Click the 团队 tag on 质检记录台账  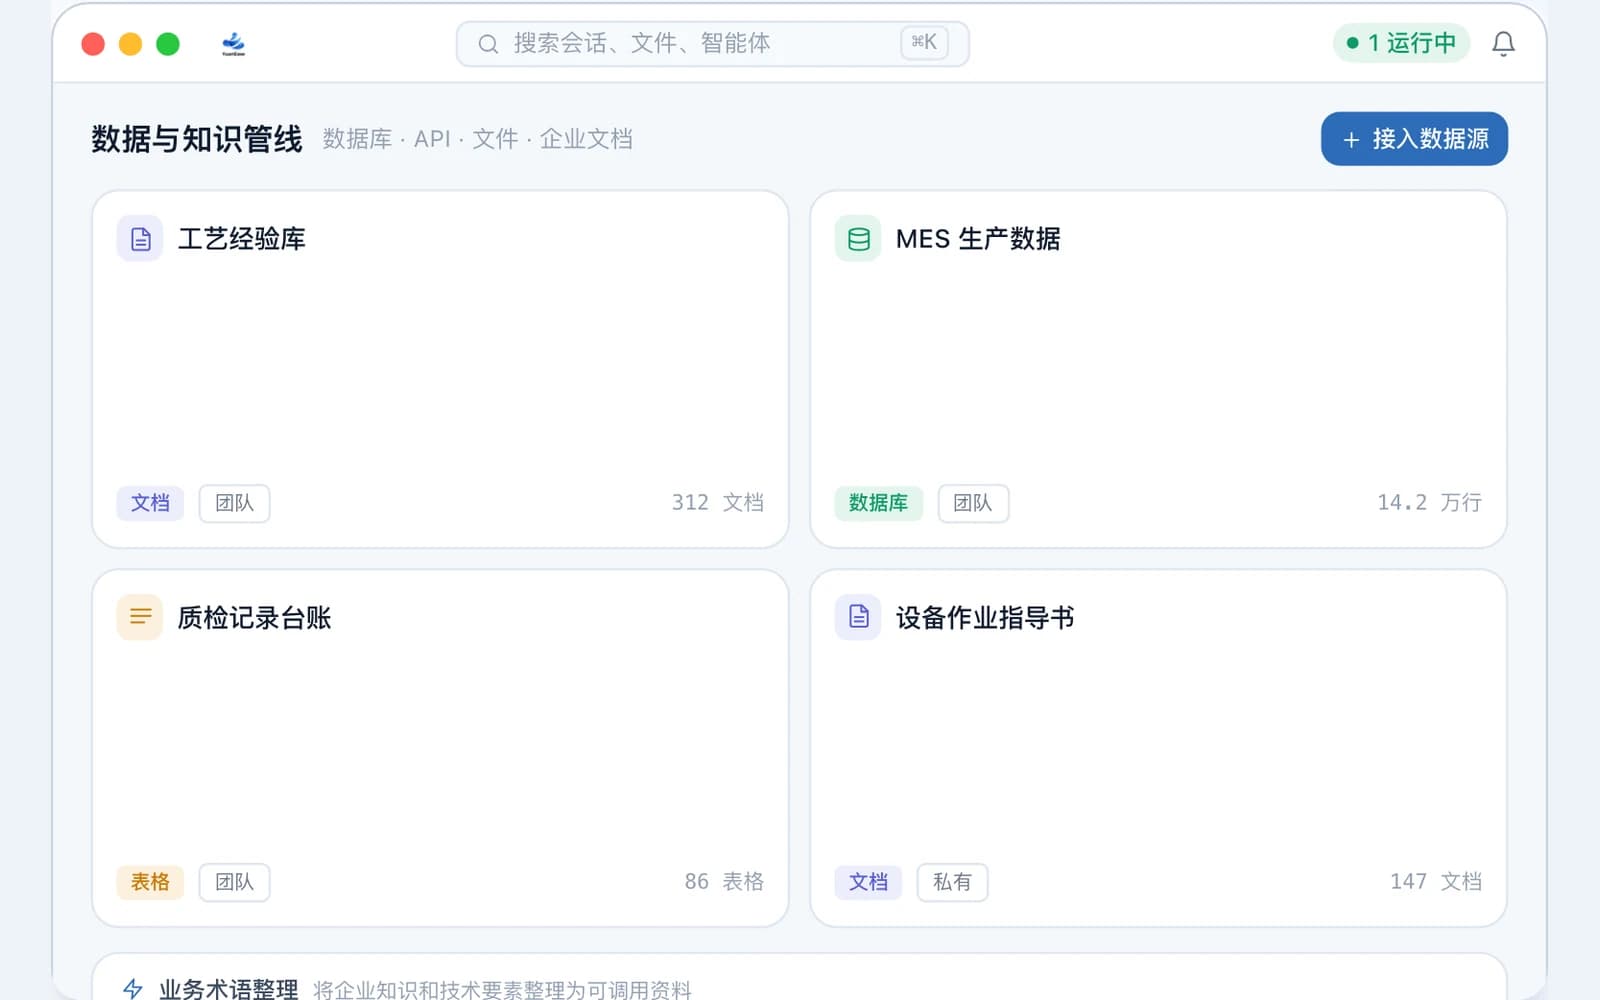[x=234, y=882]
